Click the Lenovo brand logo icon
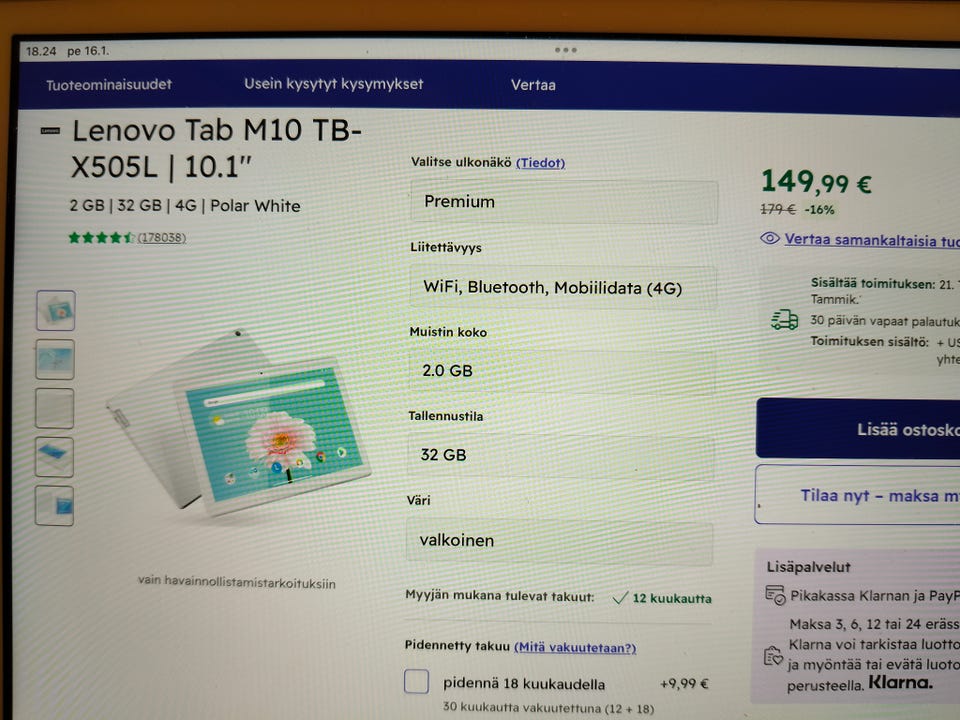Viewport: 960px width, 720px height. tap(50, 130)
